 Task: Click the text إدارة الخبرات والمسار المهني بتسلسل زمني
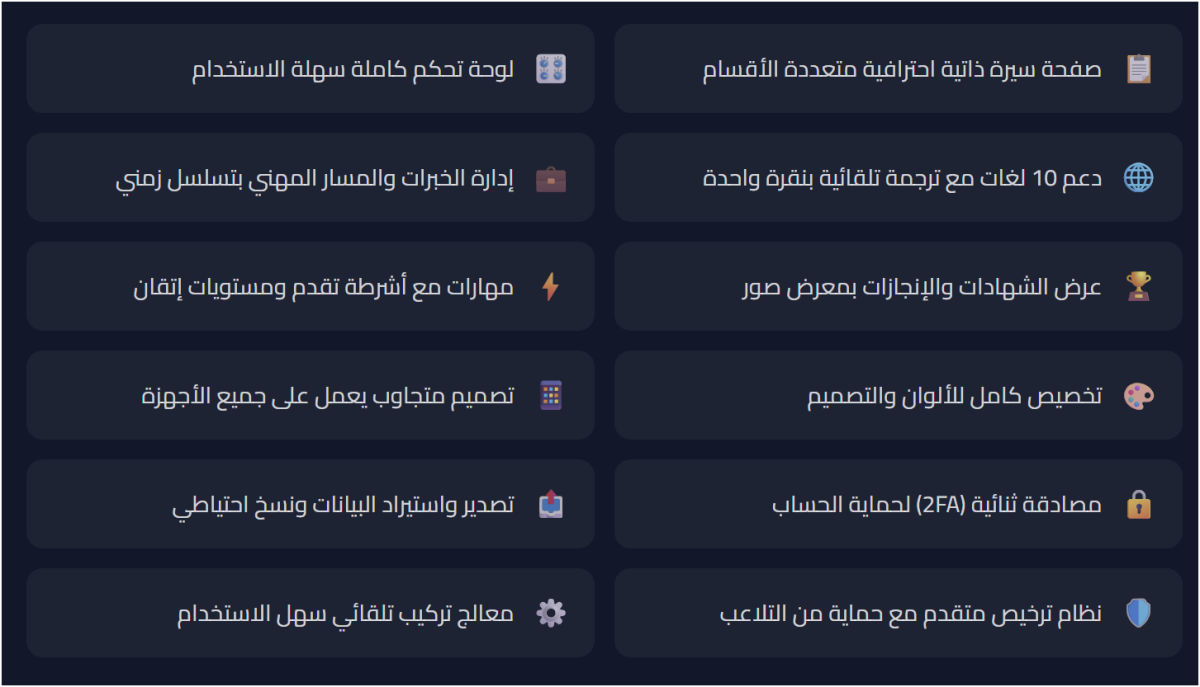[x=315, y=178]
